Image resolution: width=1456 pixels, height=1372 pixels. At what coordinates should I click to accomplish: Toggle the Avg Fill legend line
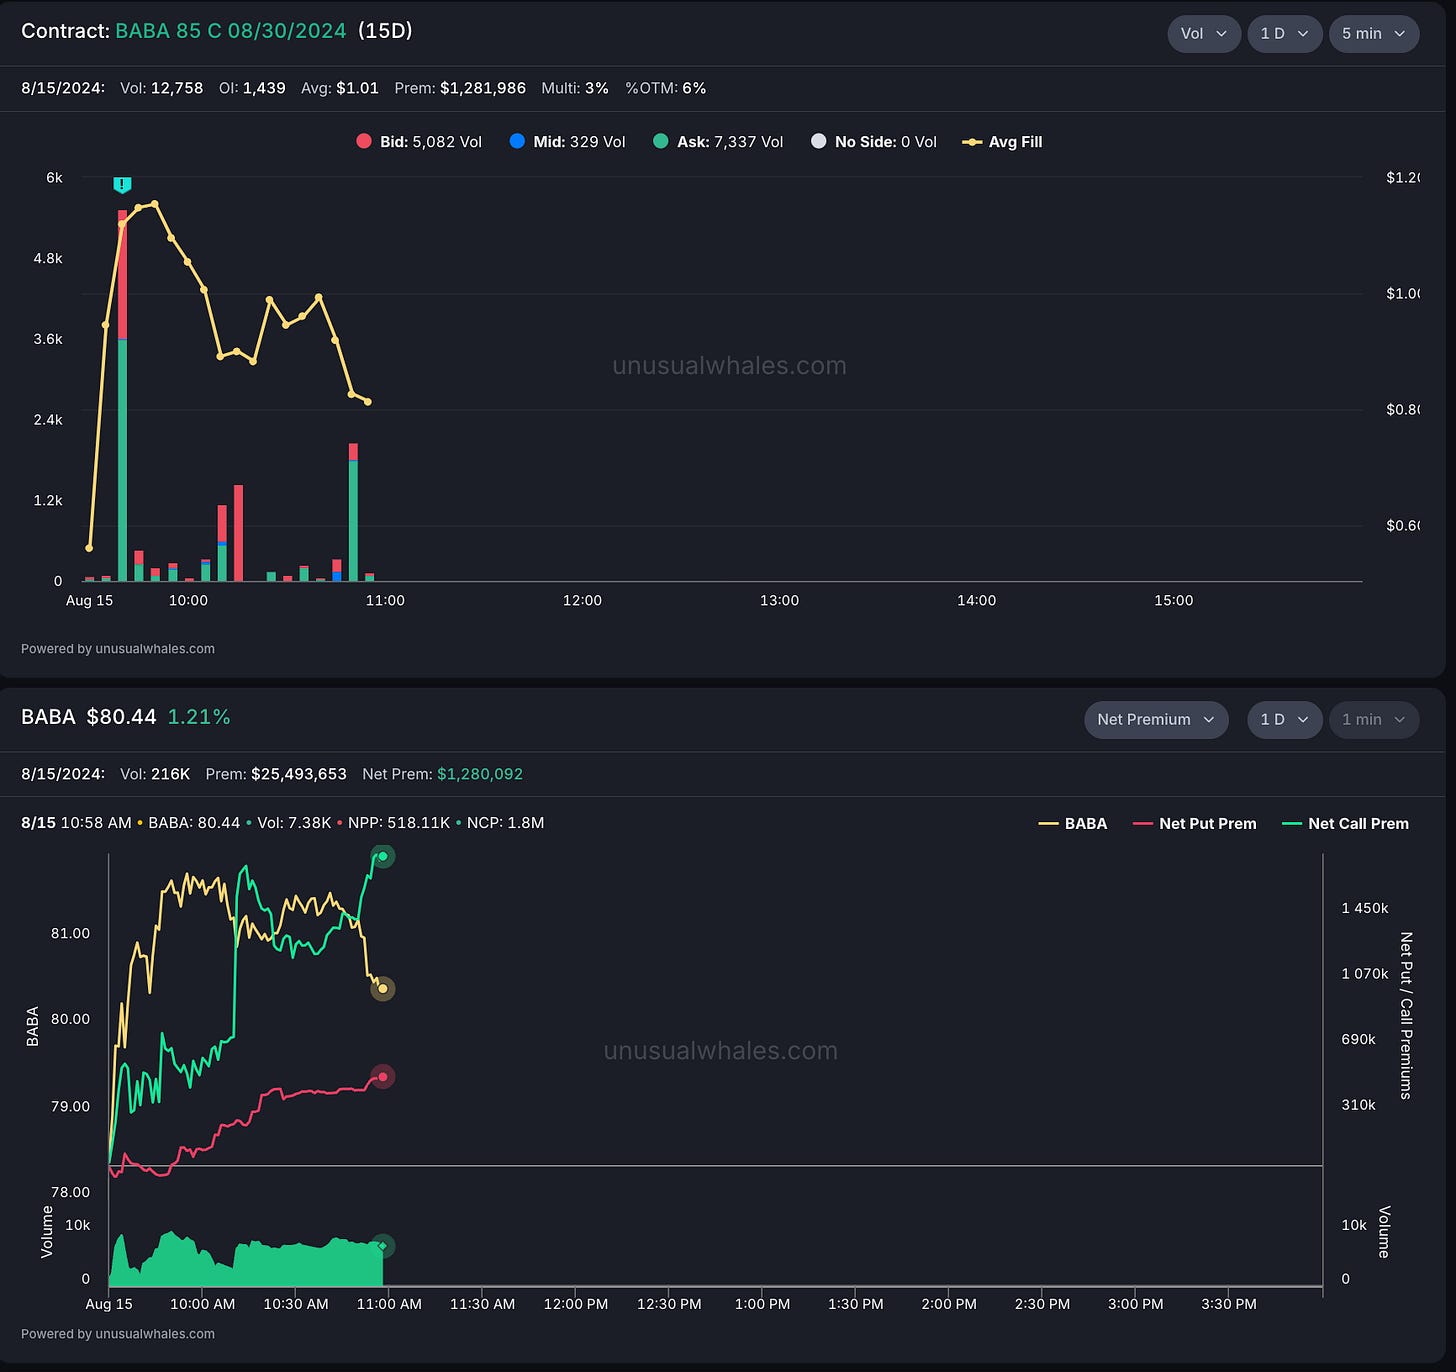1002,142
